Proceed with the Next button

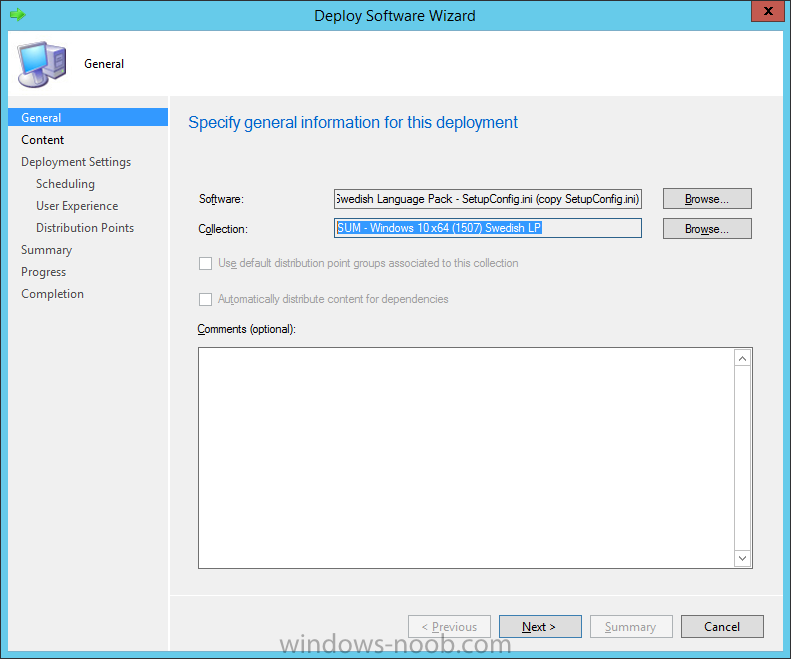(x=540, y=627)
